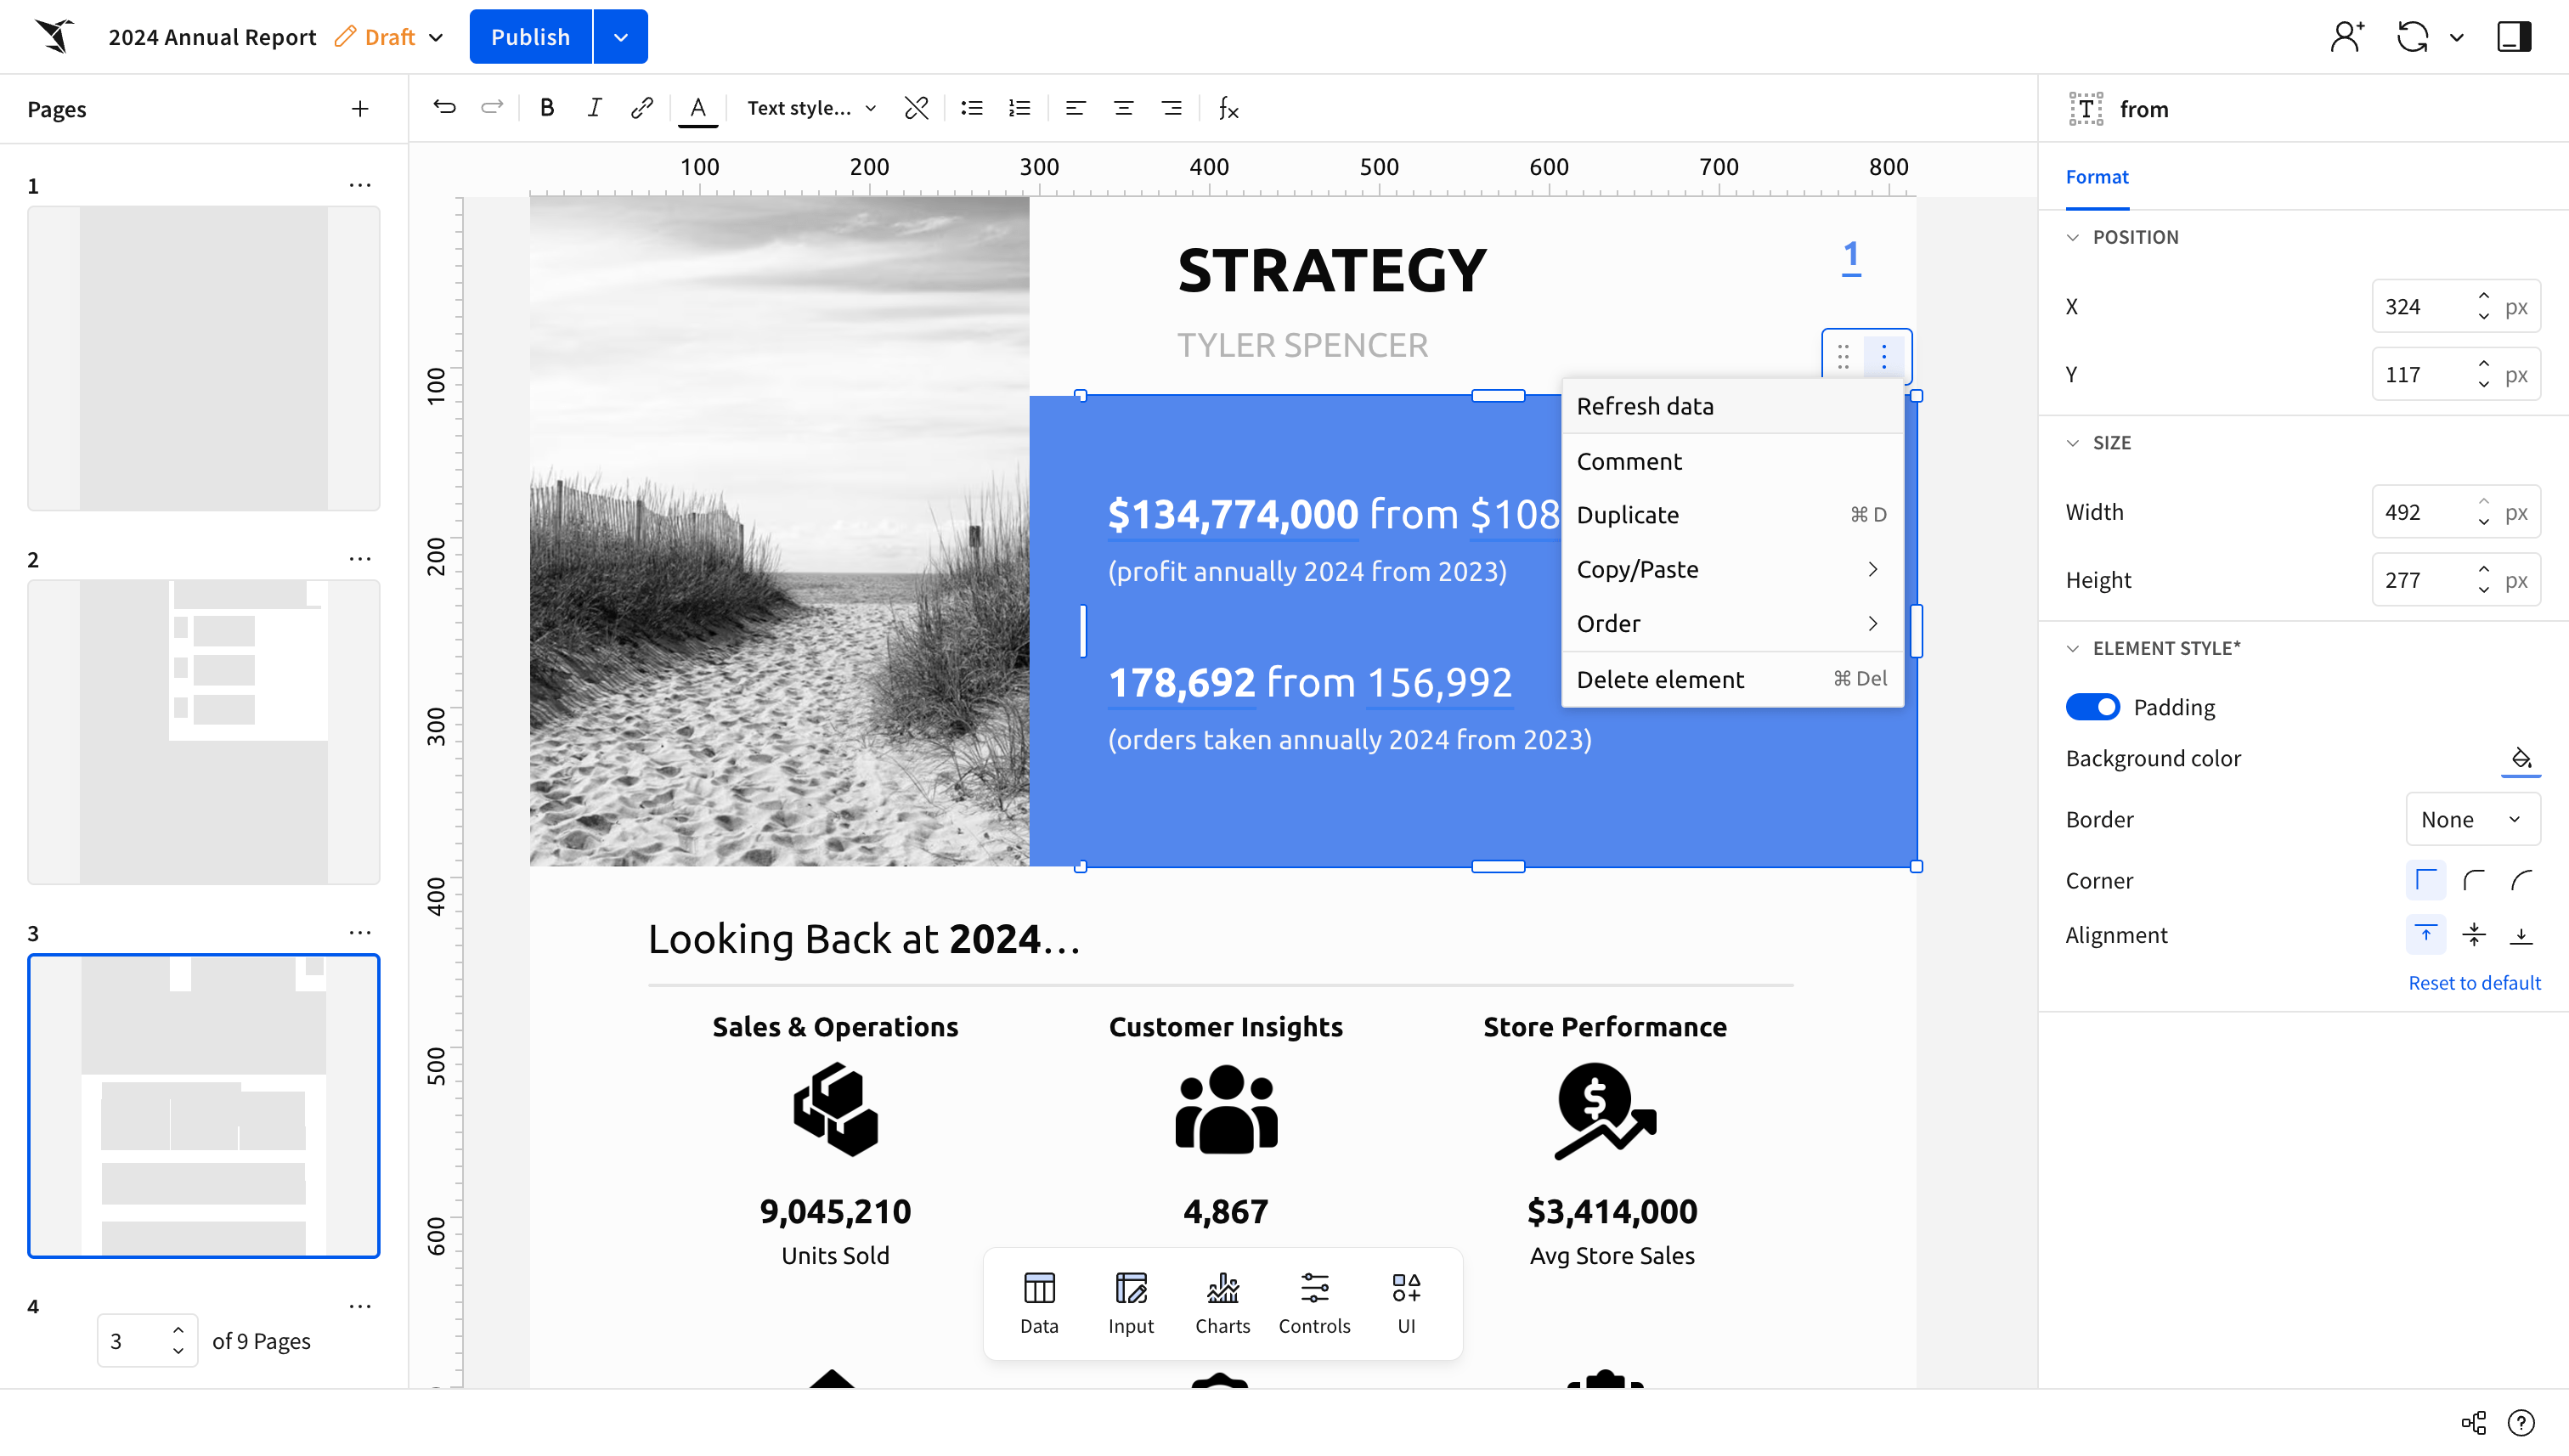
Task: Click the Italic formatting icon
Action: (594, 108)
